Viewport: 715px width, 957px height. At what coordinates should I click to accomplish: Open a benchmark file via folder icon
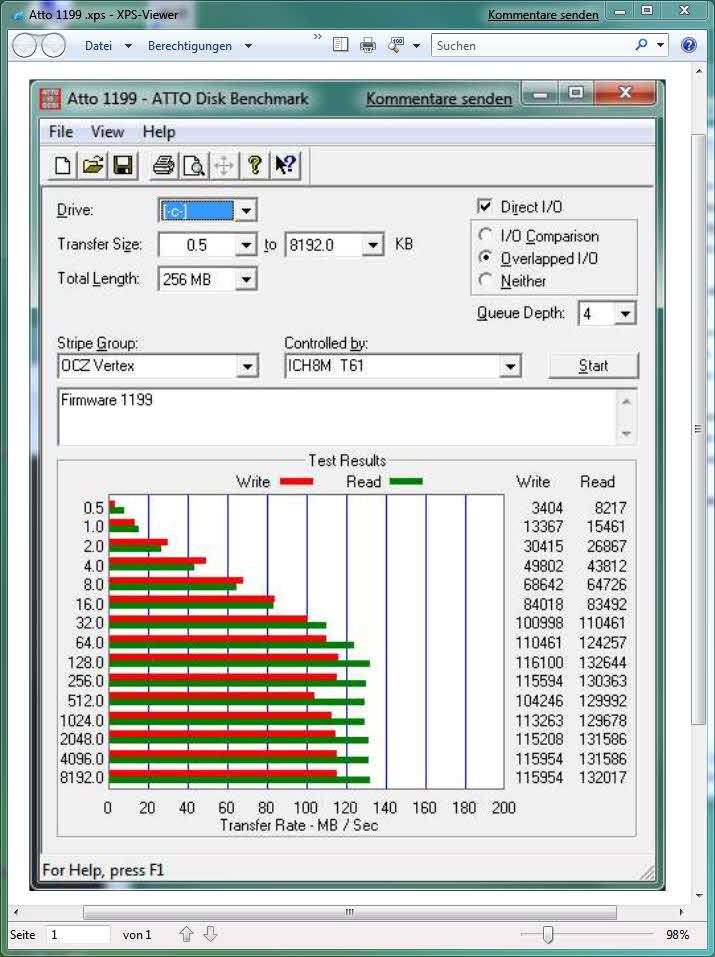click(93, 165)
